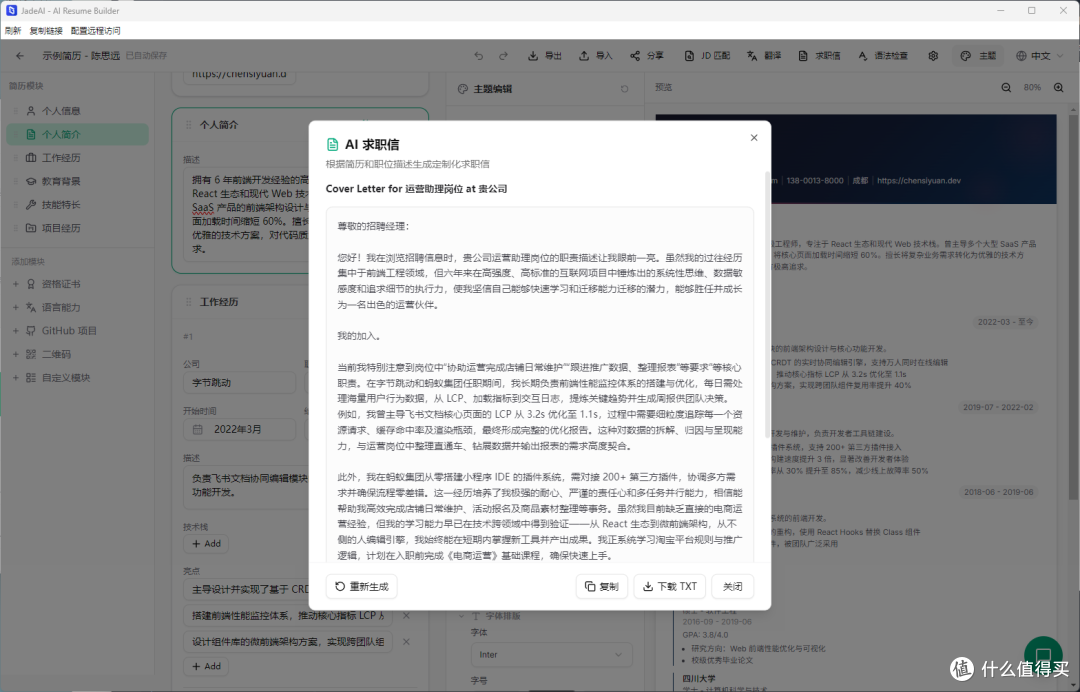Collapse the 字体排版 section
Viewport: 1080px width, 692px height.
point(461,616)
